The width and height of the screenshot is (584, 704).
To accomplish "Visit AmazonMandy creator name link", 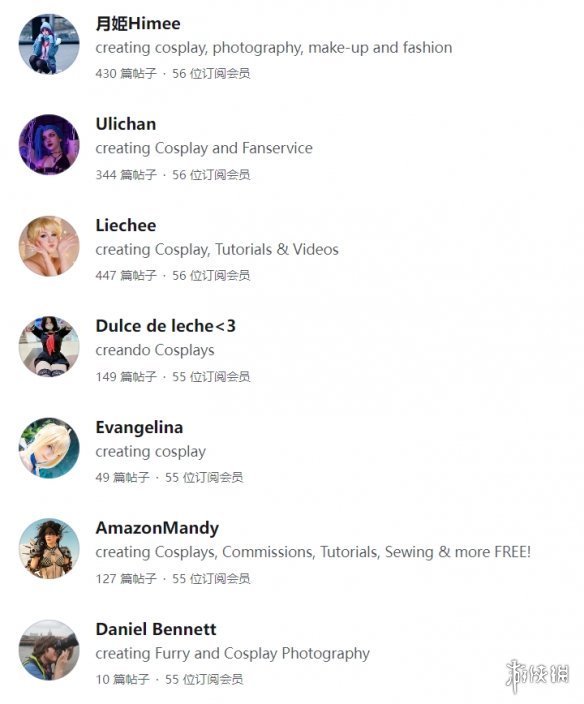I will 157,528.
